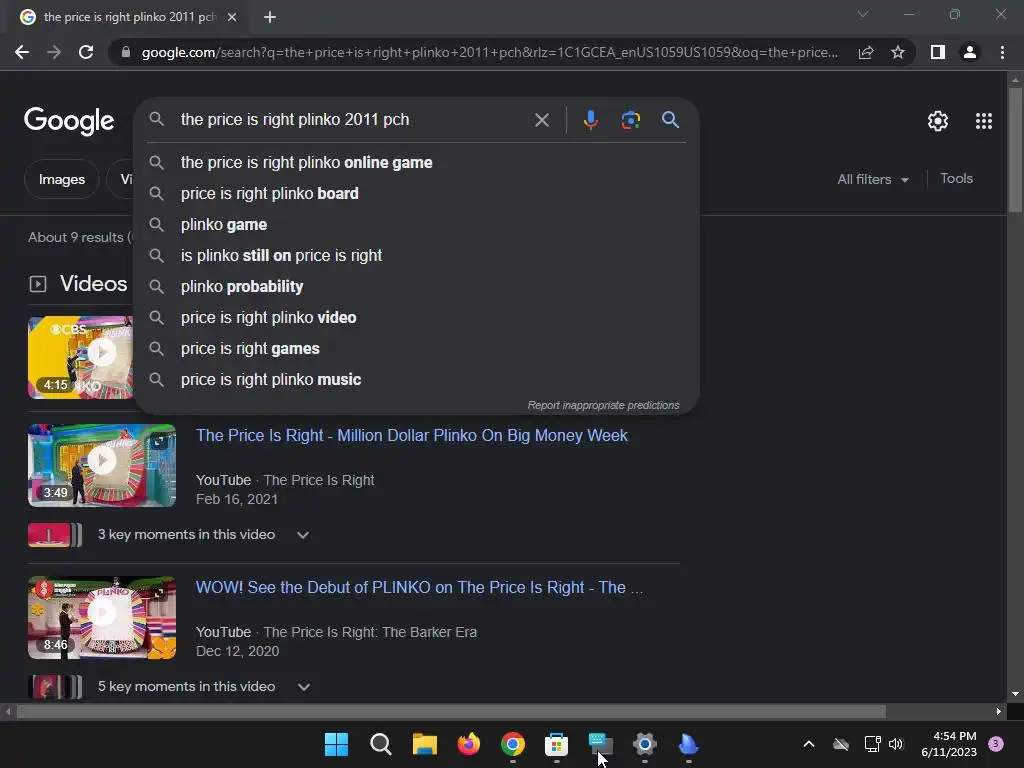Open Million Dollar Plinko On Big Money Week
The height and width of the screenshot is (768, 1024).
coord(411,436)
